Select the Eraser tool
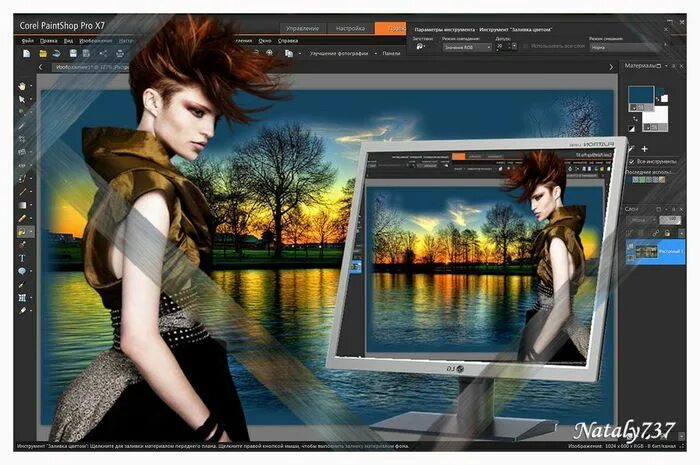Screen dimensions: 700x465 [22, 218]
